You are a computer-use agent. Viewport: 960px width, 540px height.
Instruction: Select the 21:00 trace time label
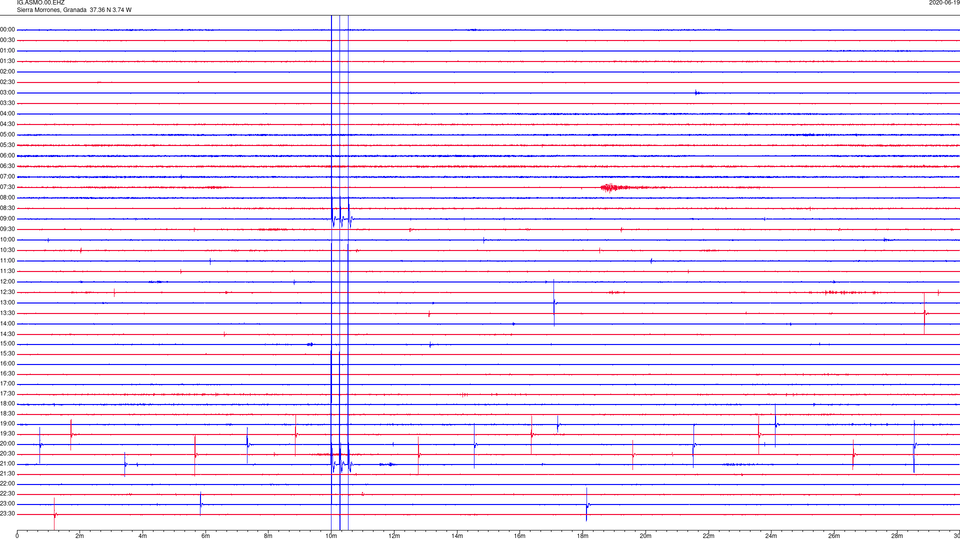point(7,464)
